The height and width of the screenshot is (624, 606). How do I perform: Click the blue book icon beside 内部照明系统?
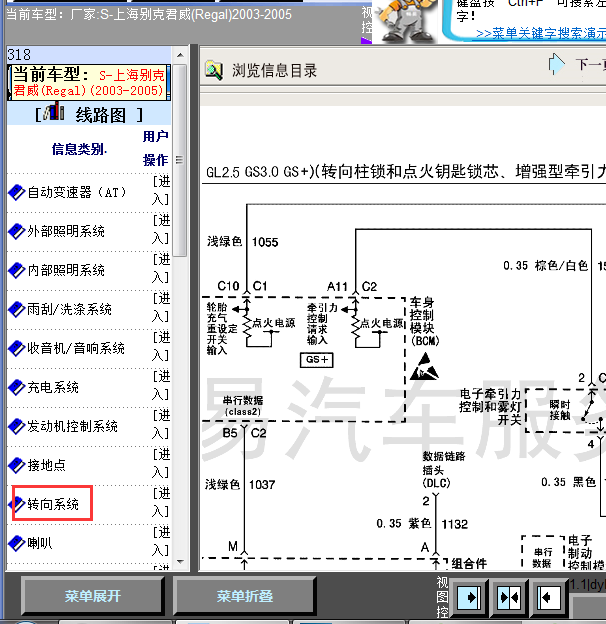(x=17, y=271)
